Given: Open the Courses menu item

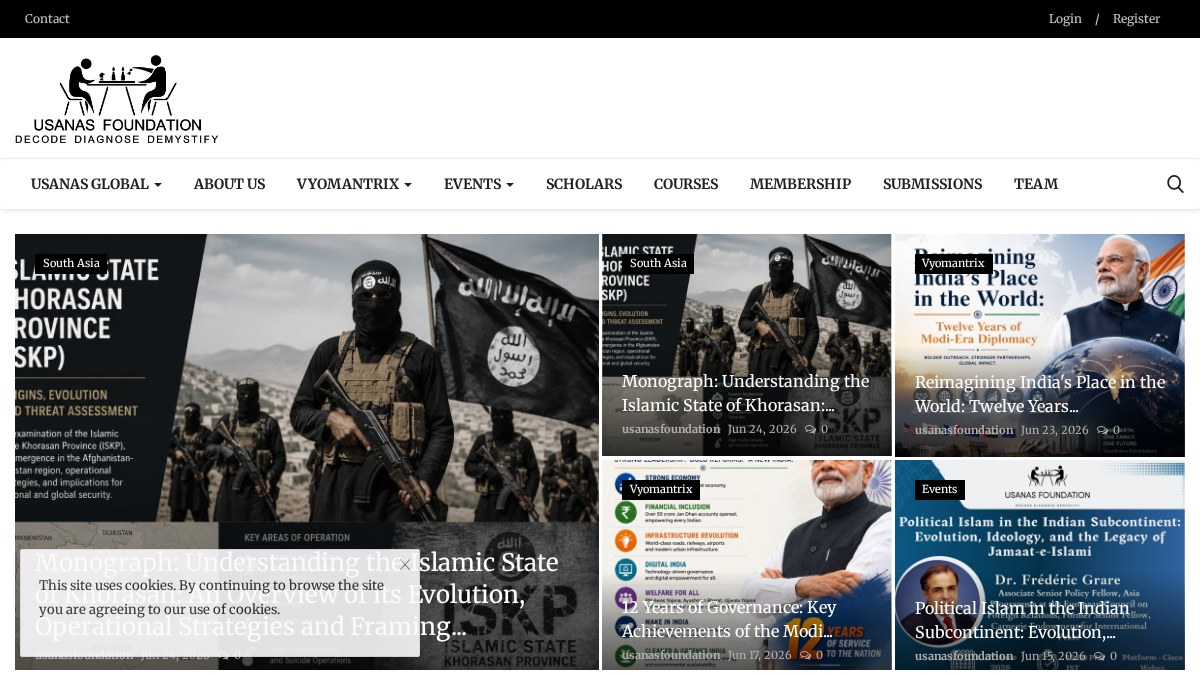Looking at the screenshot, I should [686, 184].
